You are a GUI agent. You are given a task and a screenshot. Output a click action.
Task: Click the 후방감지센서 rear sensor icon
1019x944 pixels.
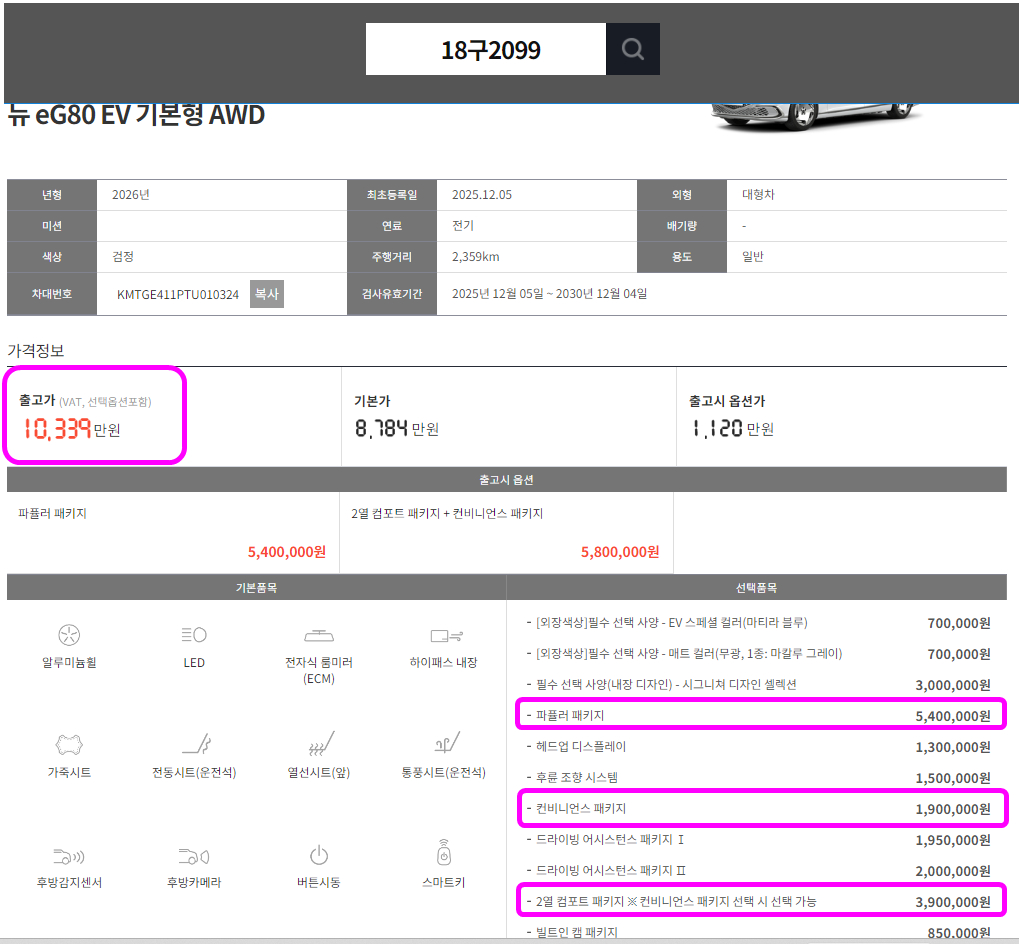[69, 856]
